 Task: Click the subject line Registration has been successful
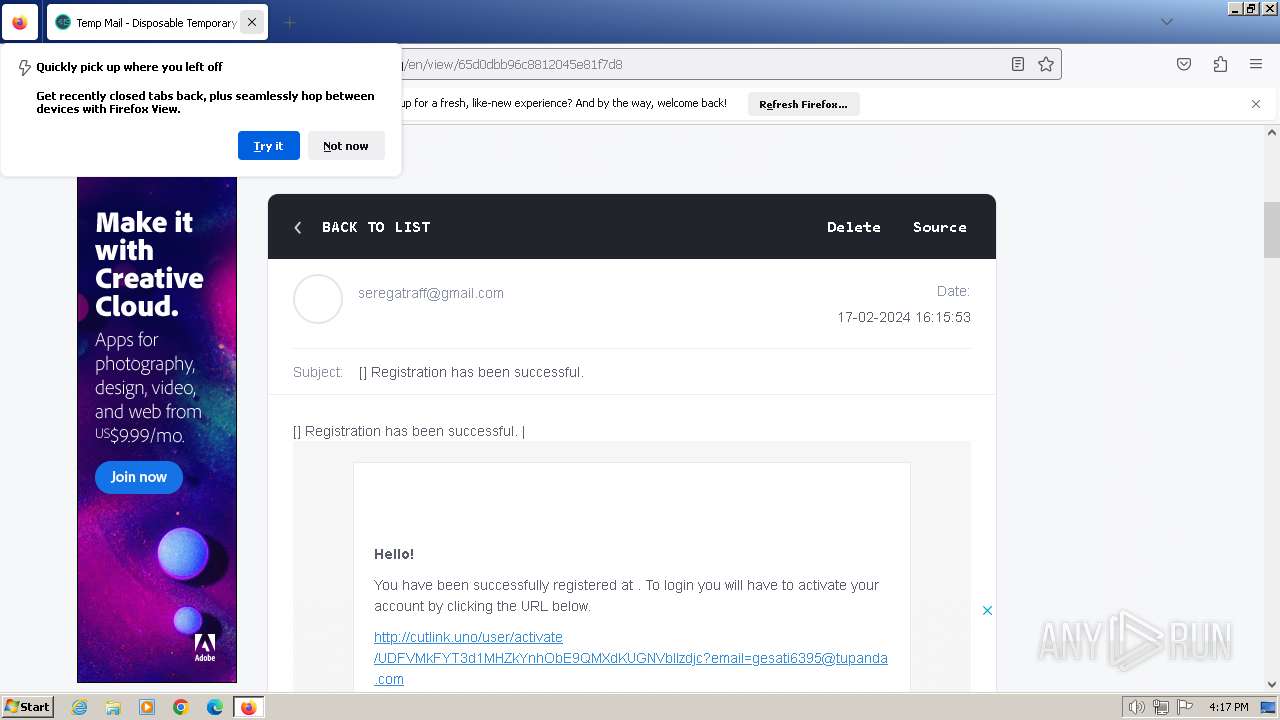coord(471,372)
